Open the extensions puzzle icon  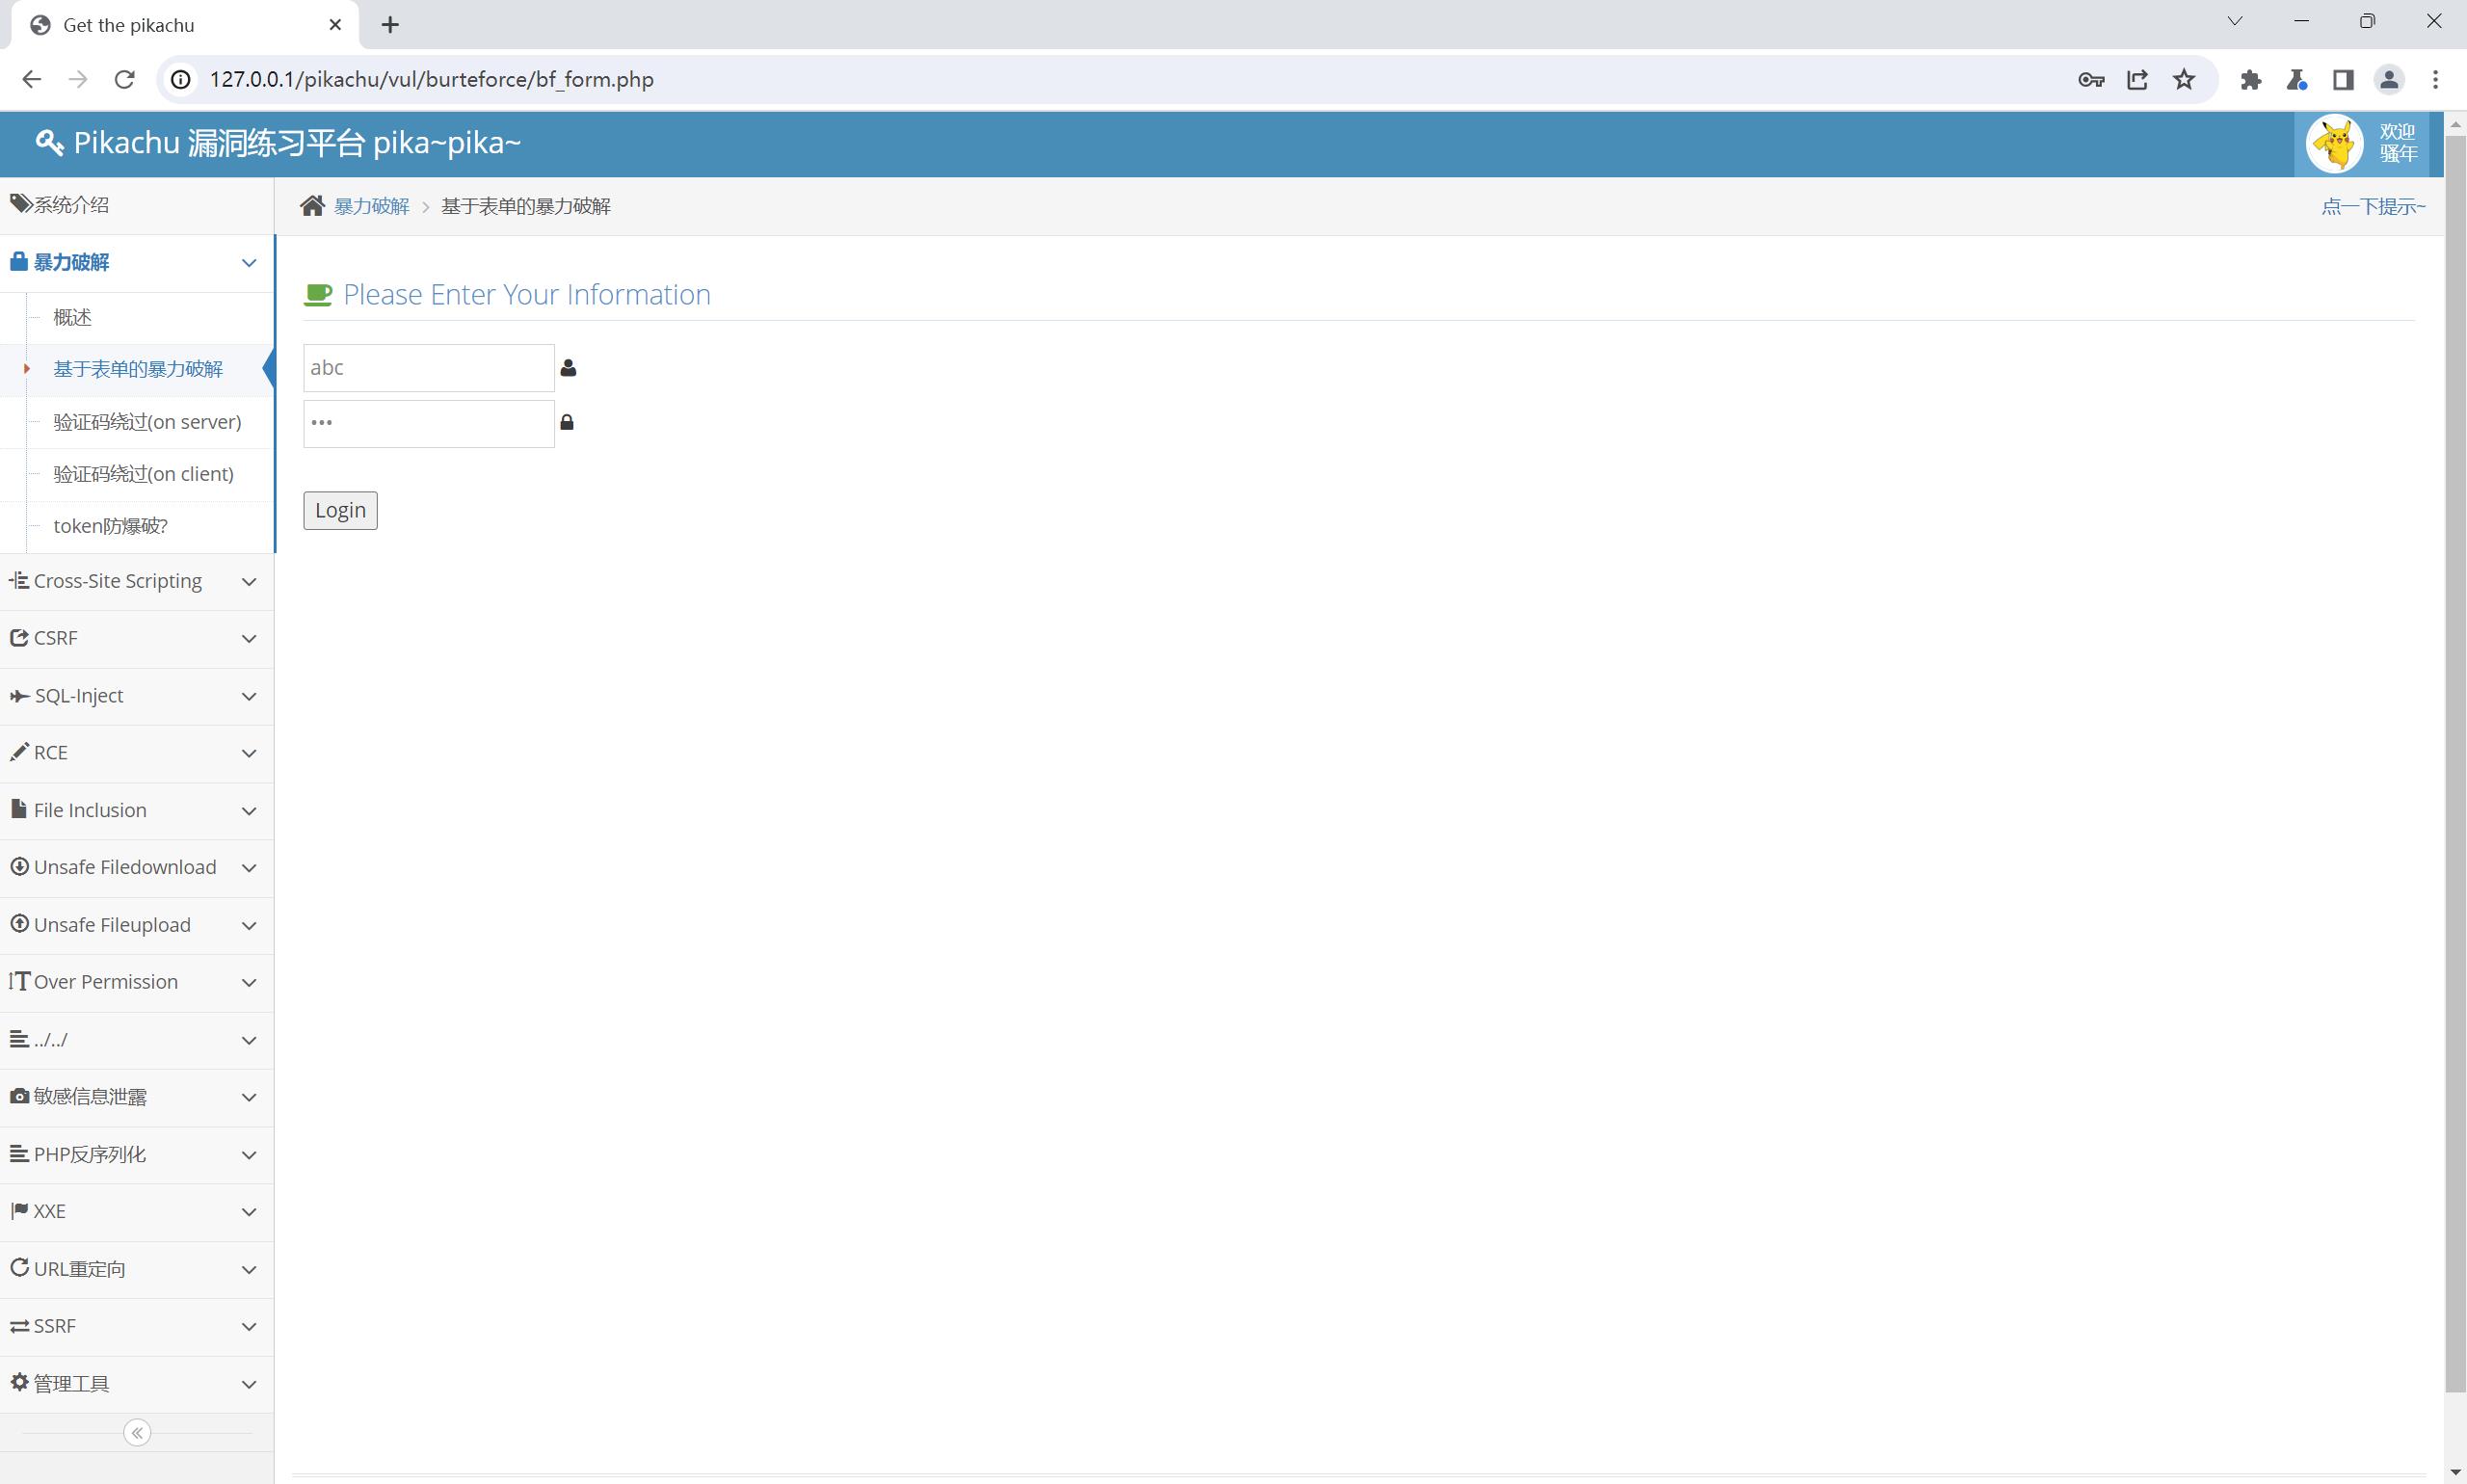pos(2250,80)
